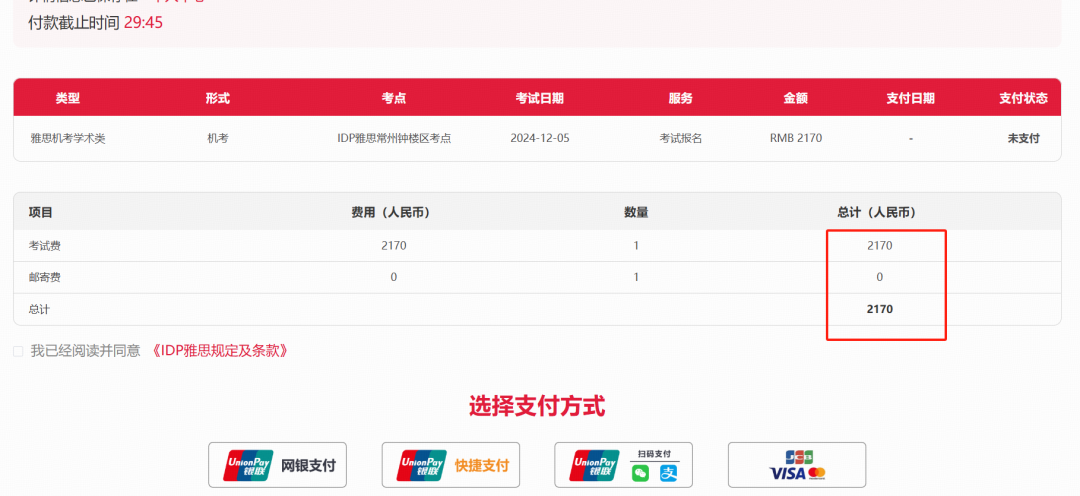Click the JCB logo icon
The image size is (1080, 496).
[799, 457]
